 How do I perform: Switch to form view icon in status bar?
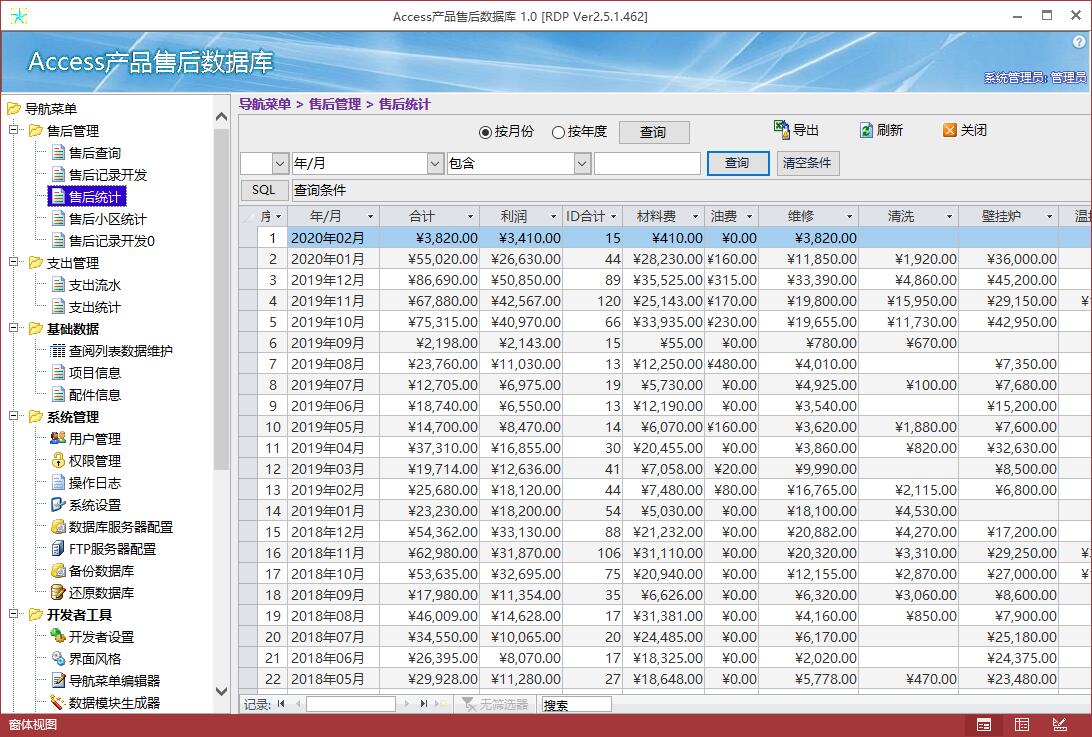984,725
